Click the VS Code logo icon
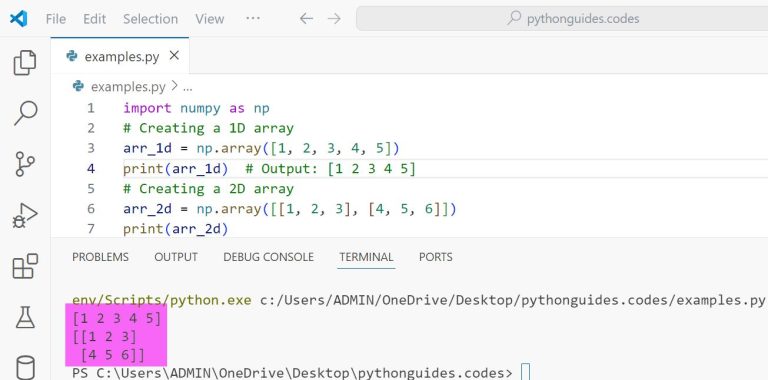The width and height of the screenshot is (768, 380). tap(19, 19)
